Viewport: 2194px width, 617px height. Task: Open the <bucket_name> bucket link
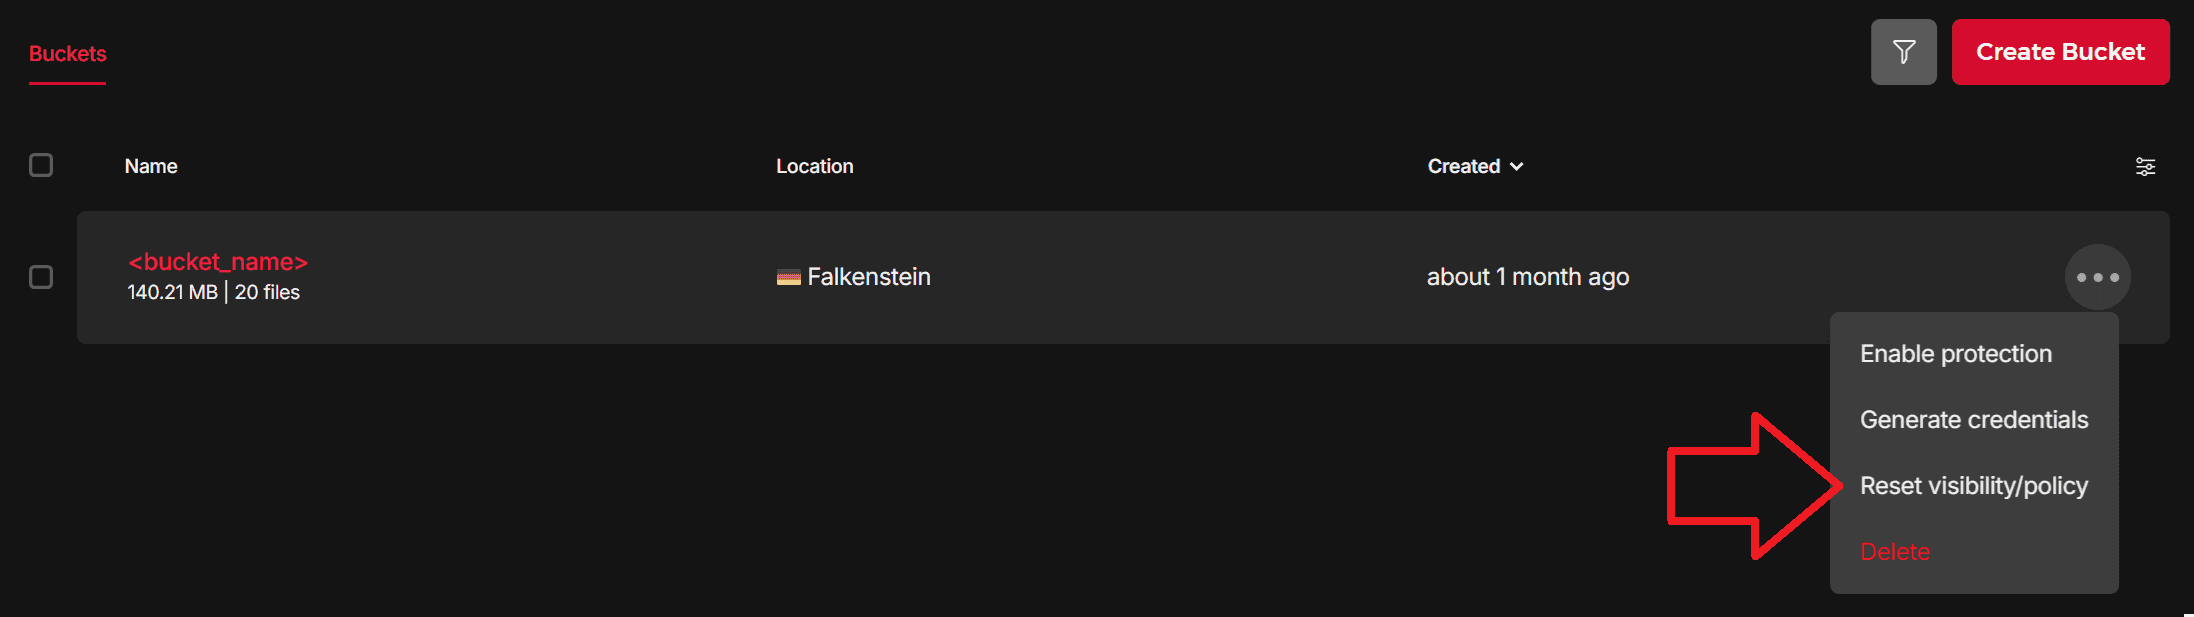[x=218, y=262]
